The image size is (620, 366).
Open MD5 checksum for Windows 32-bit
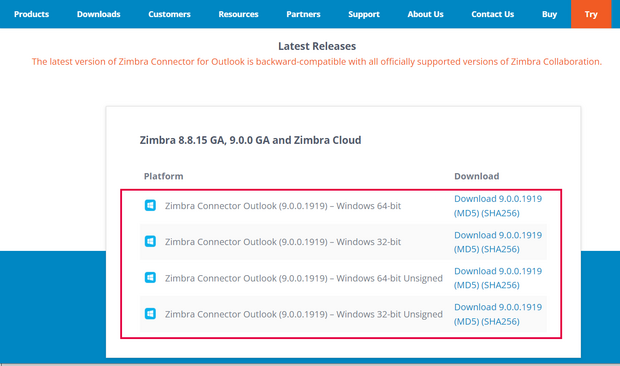[467, 249]
